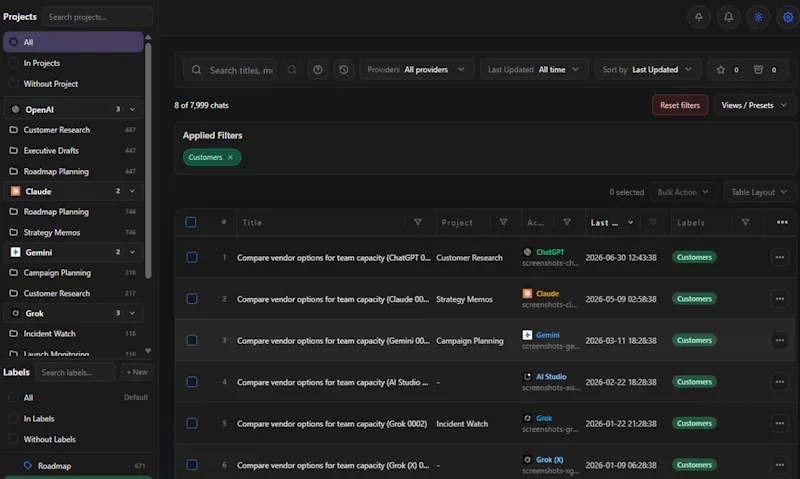Open row actions for ChatGPT chat row
The height and width of the screenshot is (479, 800).
tap(780, 258)
